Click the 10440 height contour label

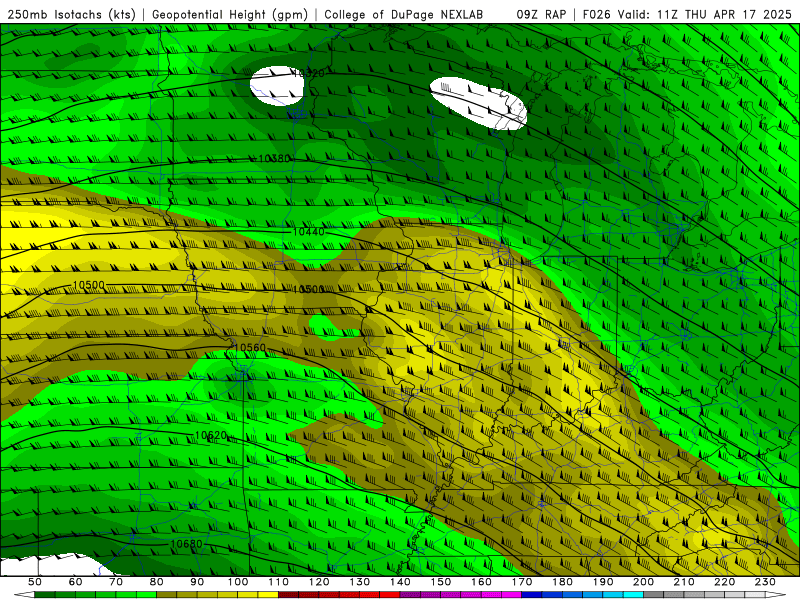[309, 232]
